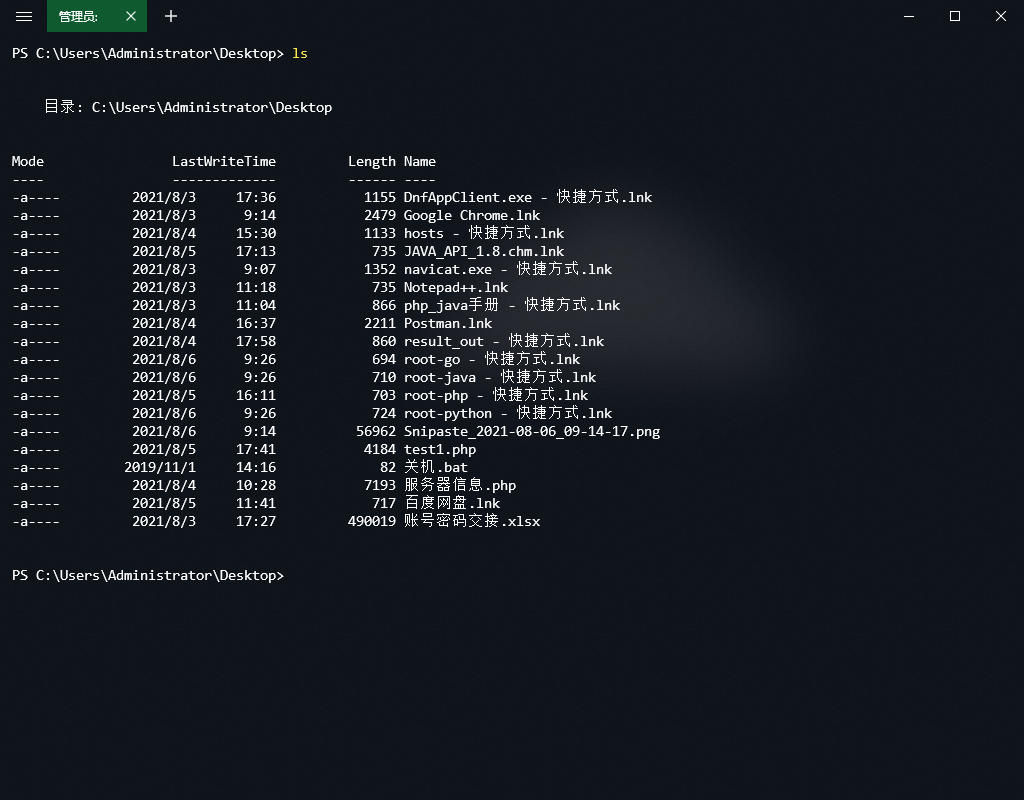
Task: Add a new terminal tab
Action: (x=171, y=16)
